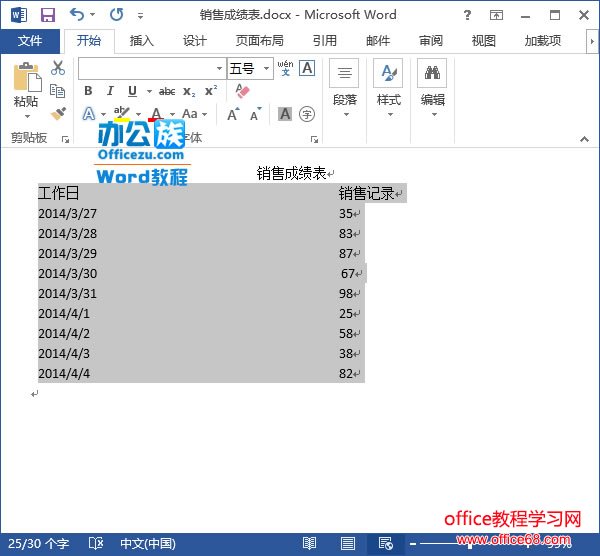Toggle underline formatting
Image resolution: width=600 pixels, height=556 pixels.
[132, 91]
